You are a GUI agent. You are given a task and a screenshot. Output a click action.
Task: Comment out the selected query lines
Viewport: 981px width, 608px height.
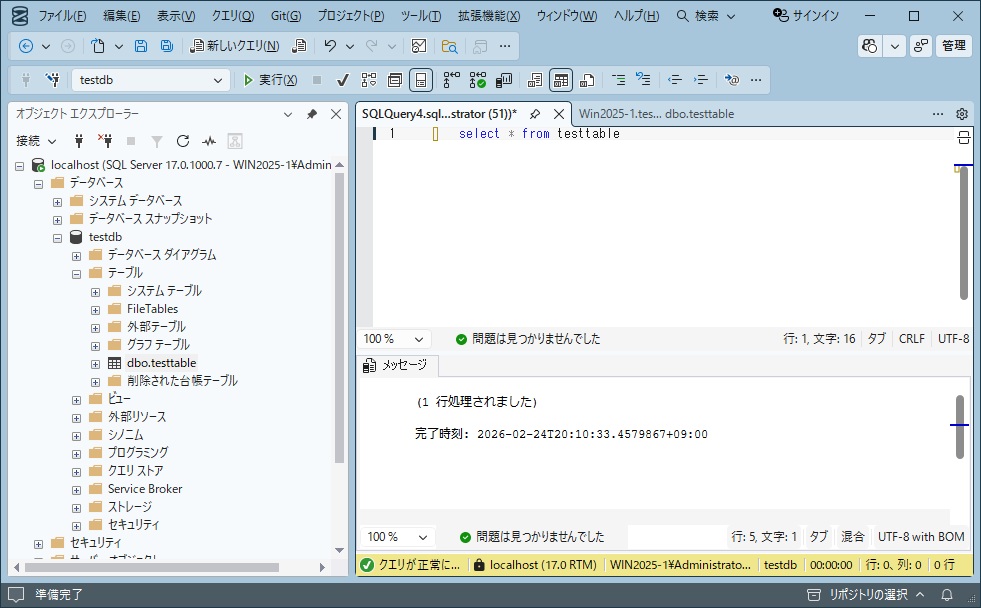620,79
